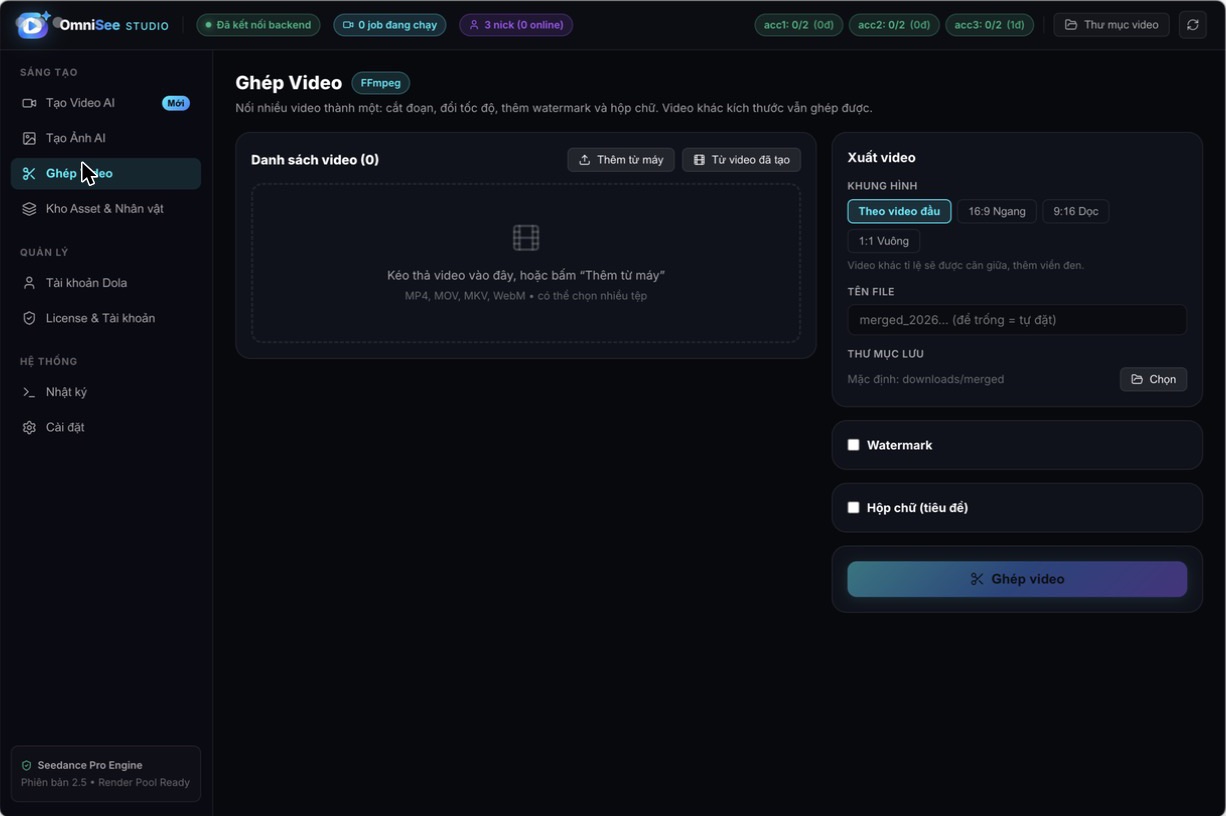
Task: Open Nhật ký log page
Action: tap(106, 392)
